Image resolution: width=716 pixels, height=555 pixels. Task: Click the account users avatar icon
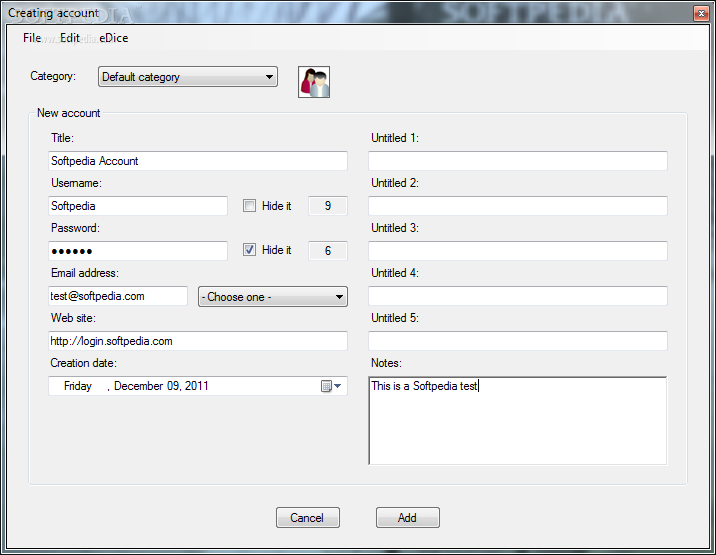(314, 82)
